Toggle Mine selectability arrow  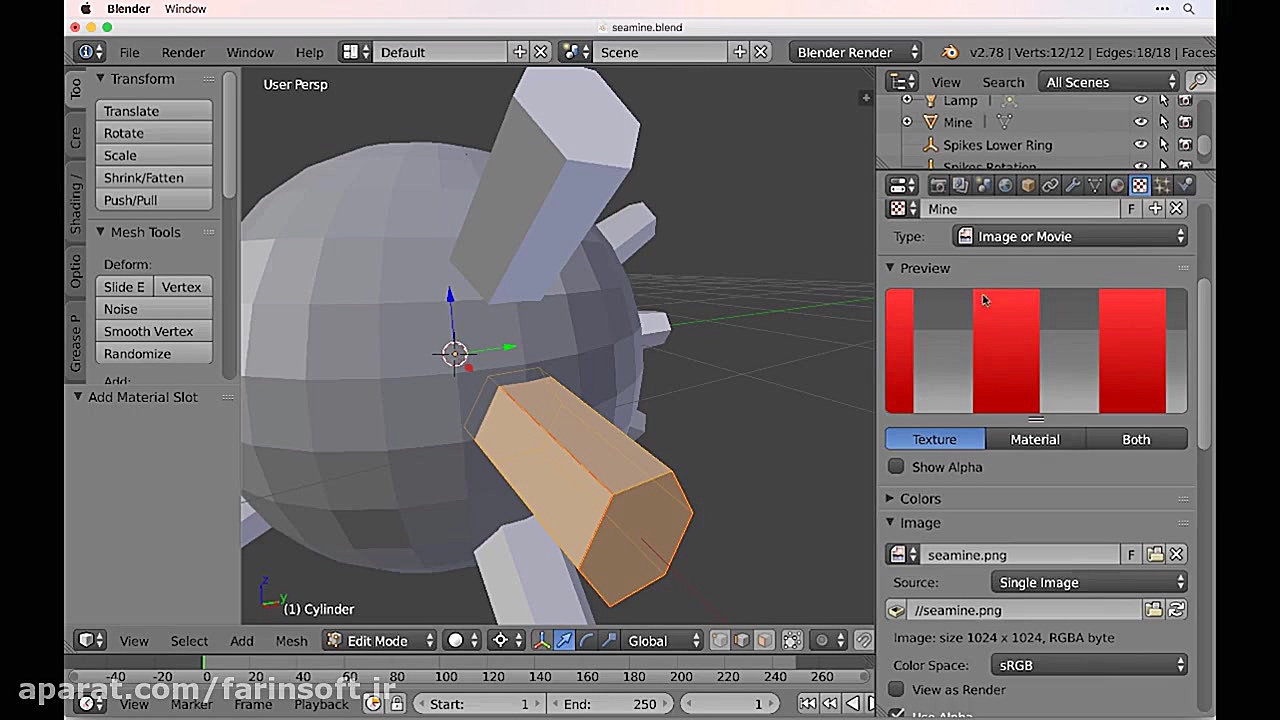1164,122
